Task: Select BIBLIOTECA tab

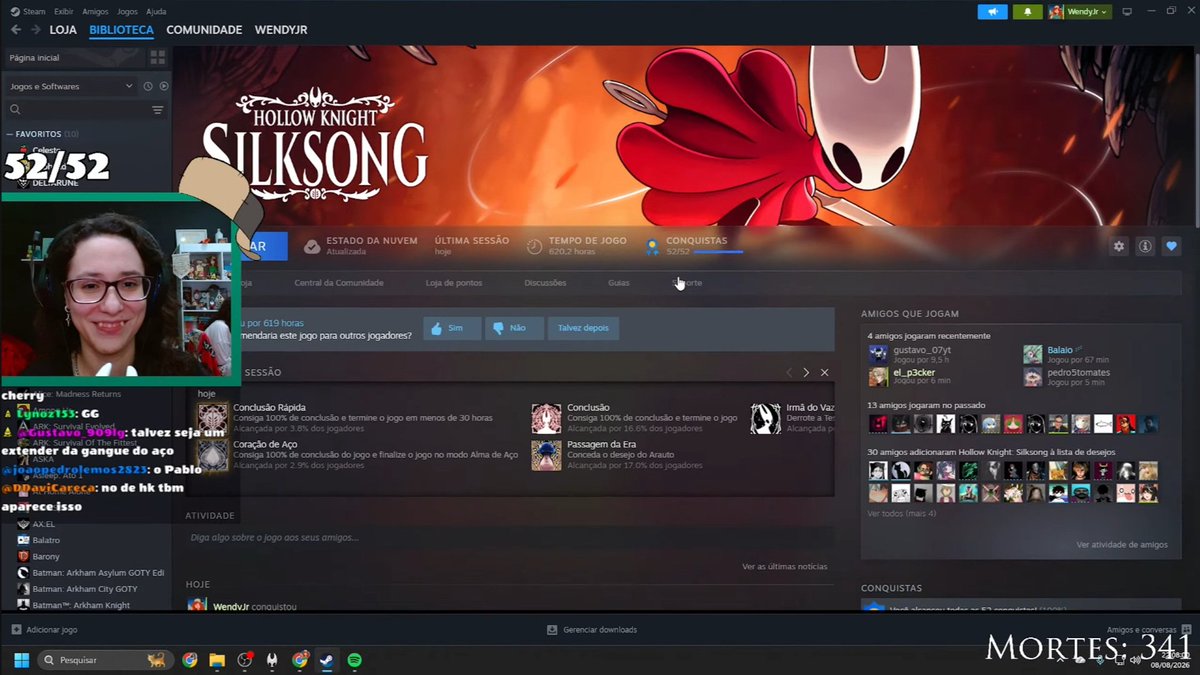Action: pos(121,30)
